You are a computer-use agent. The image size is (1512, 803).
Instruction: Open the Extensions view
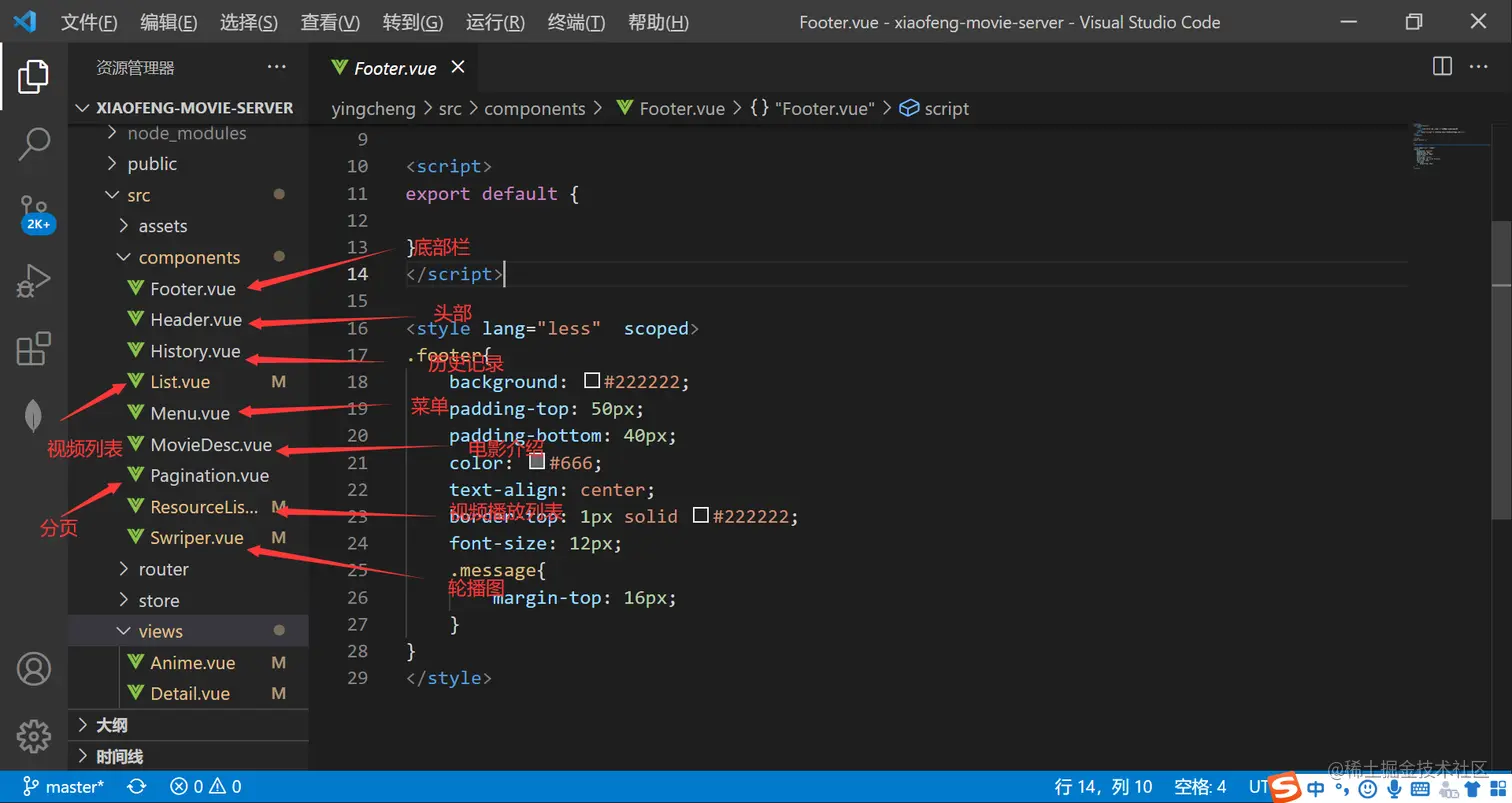click(x=34, y=349)
